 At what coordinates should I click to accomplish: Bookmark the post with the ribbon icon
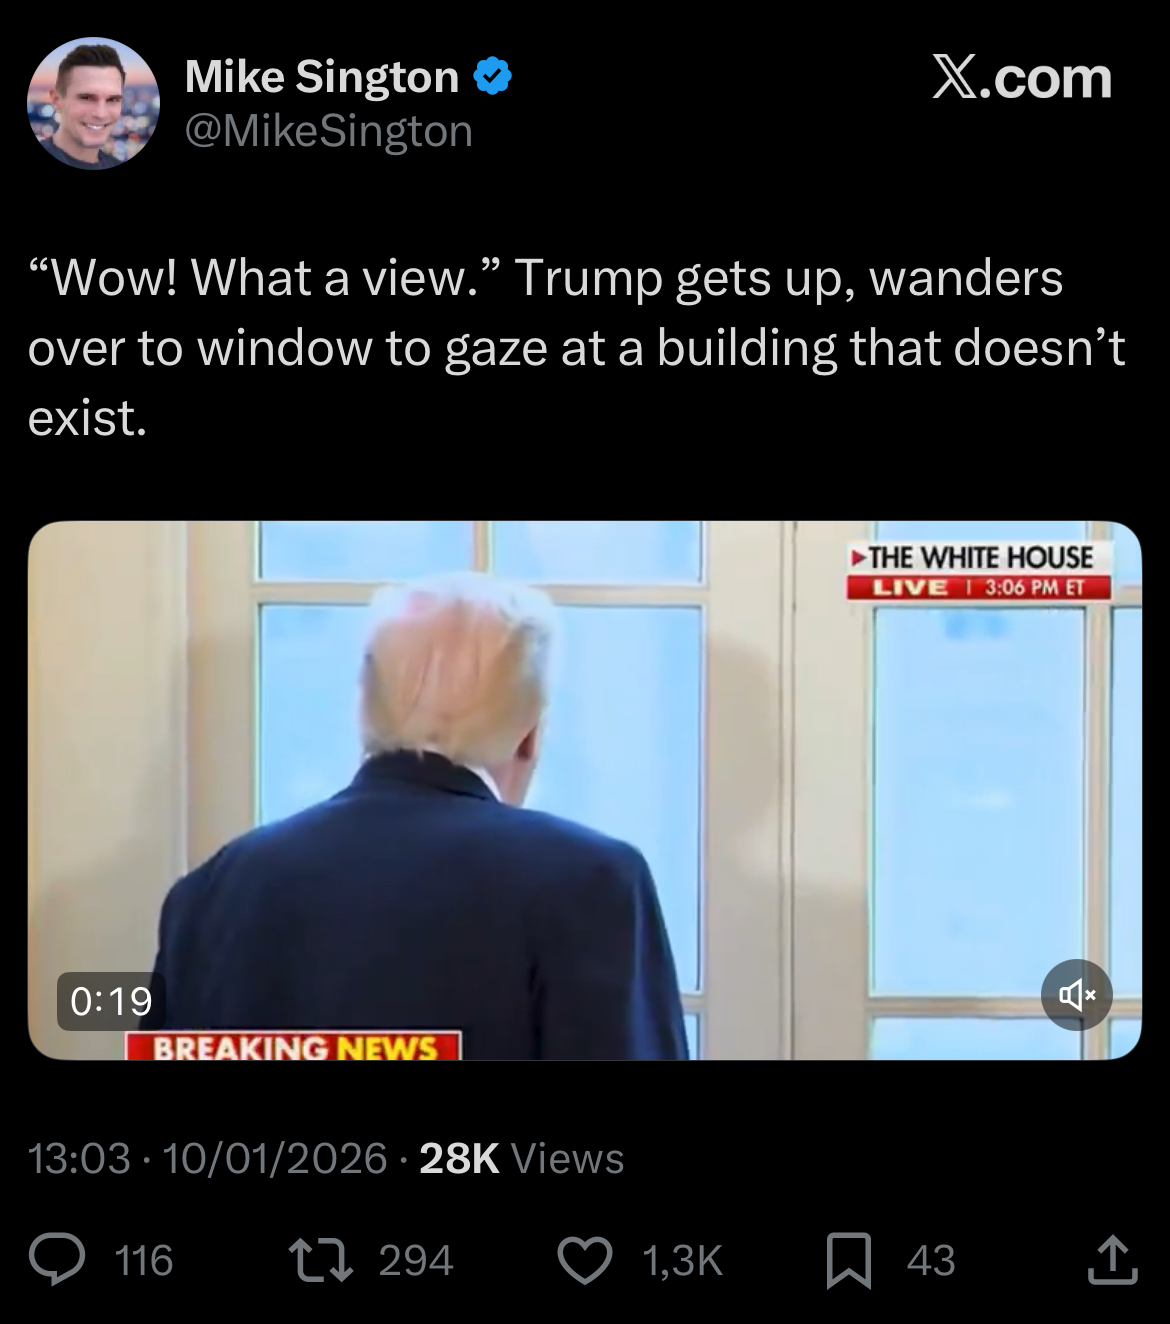click(x=849, y=1260)
